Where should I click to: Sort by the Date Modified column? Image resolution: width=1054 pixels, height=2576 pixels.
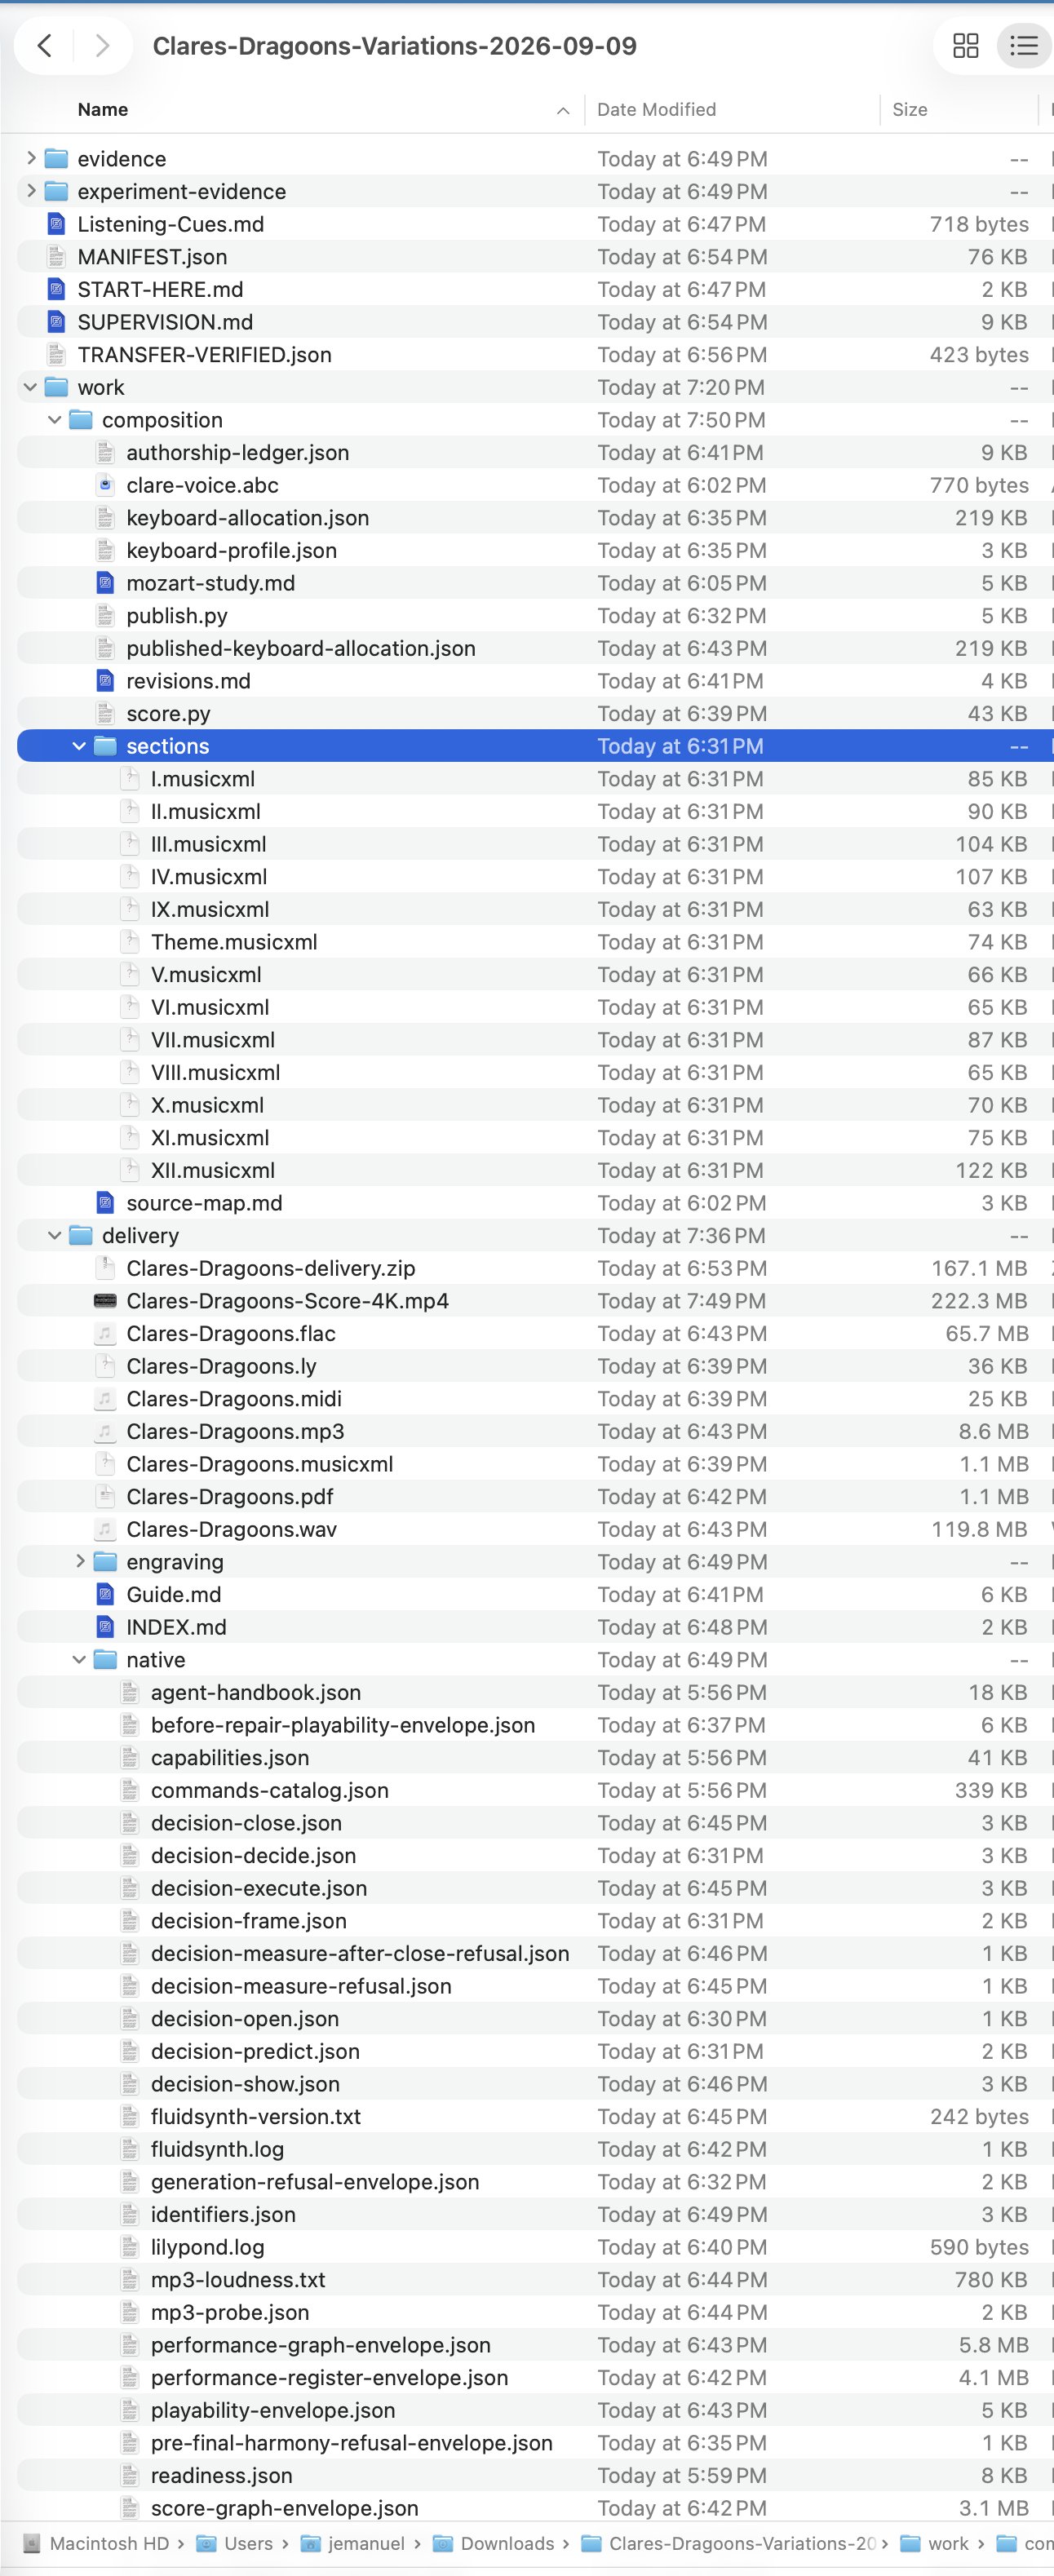[656, 109]
